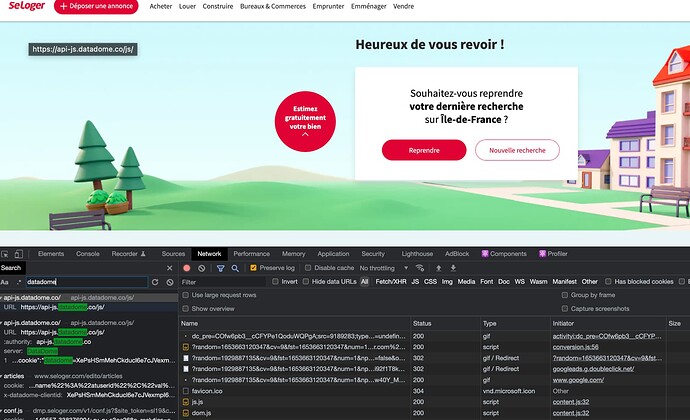
Task: Click the Nouvelle recherche button
Action: [516, 150]
